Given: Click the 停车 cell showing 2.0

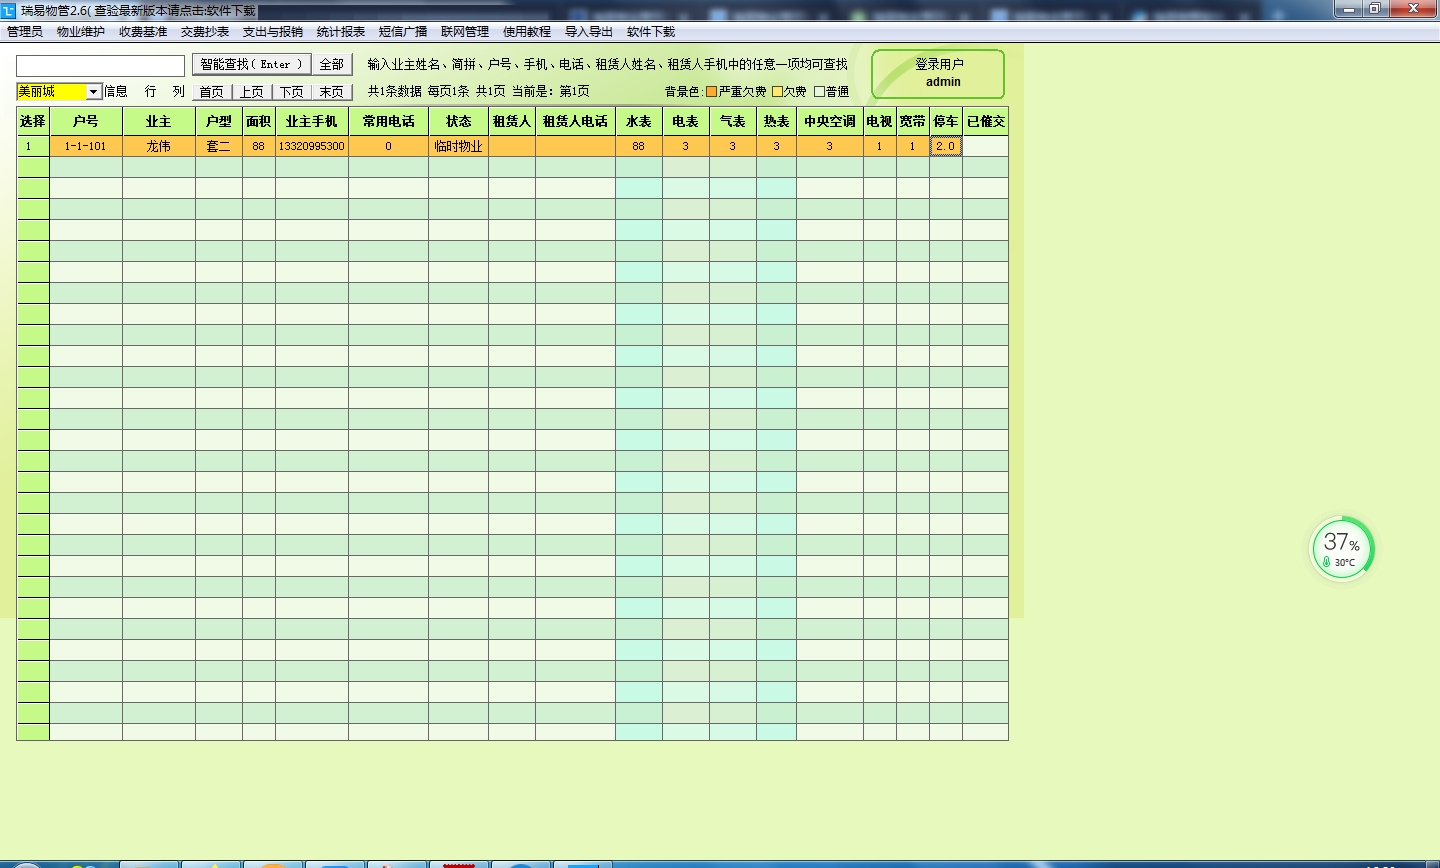Looking at the screenshot, I should coord(945,146).
